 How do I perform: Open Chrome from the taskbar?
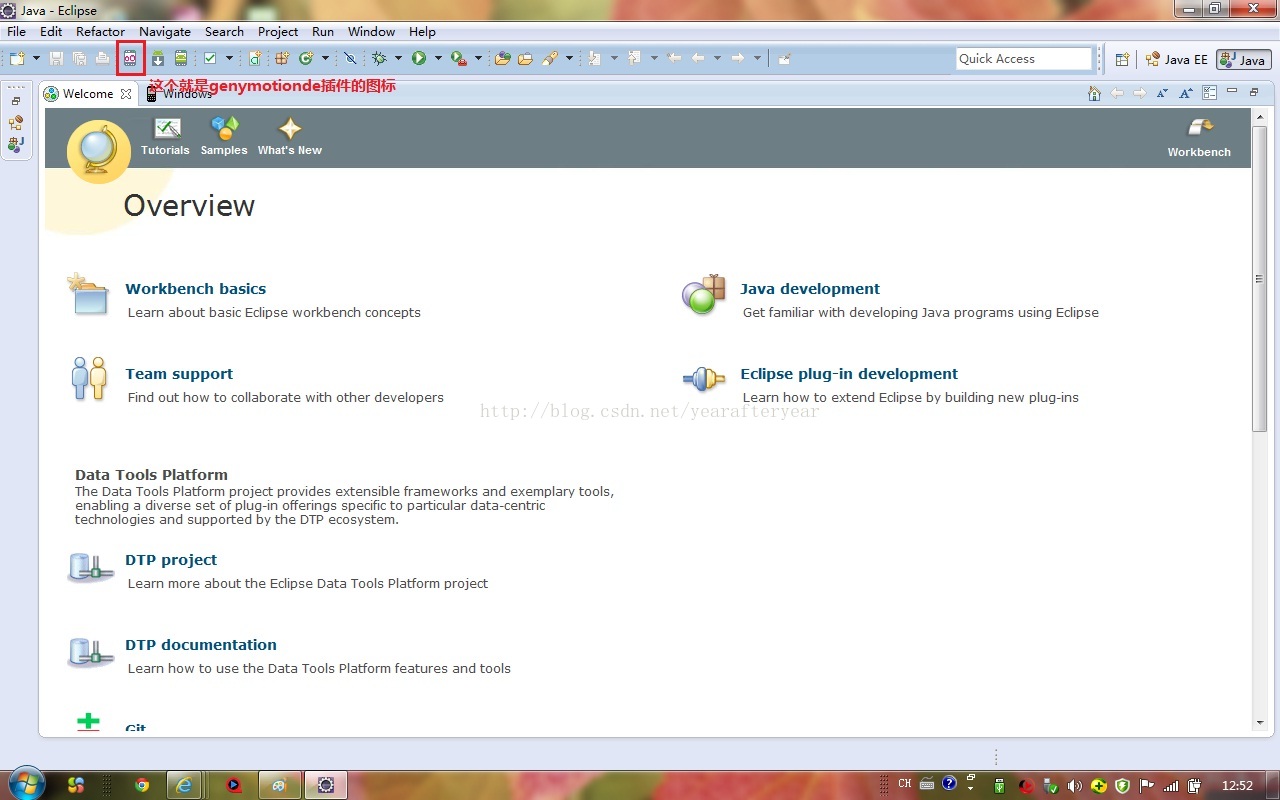[x=142, y=785]
